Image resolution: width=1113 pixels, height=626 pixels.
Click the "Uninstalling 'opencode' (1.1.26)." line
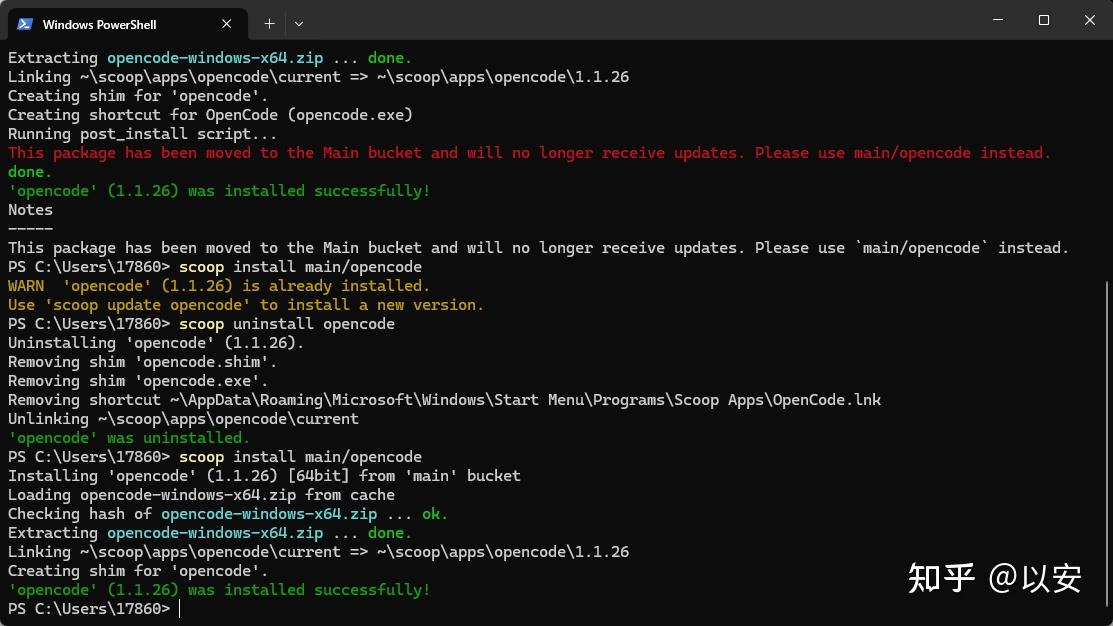156,343
